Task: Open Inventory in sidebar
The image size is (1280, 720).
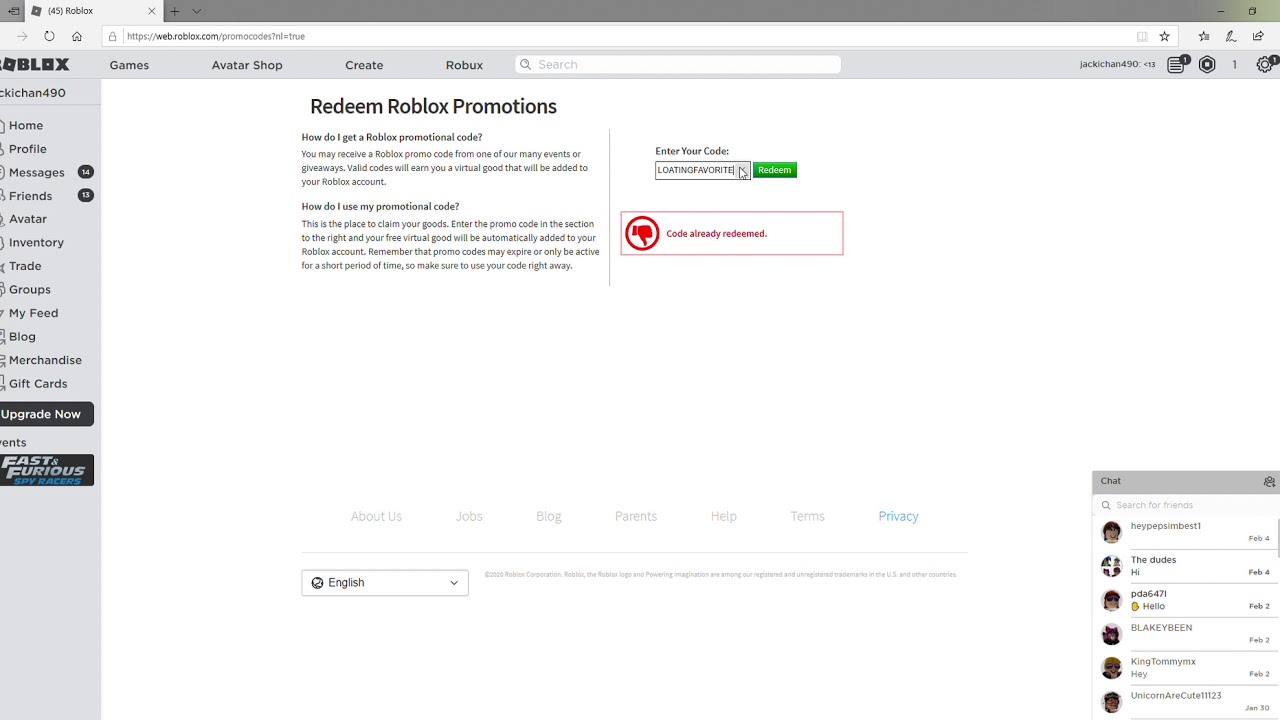Action: [x=36, y=243]
